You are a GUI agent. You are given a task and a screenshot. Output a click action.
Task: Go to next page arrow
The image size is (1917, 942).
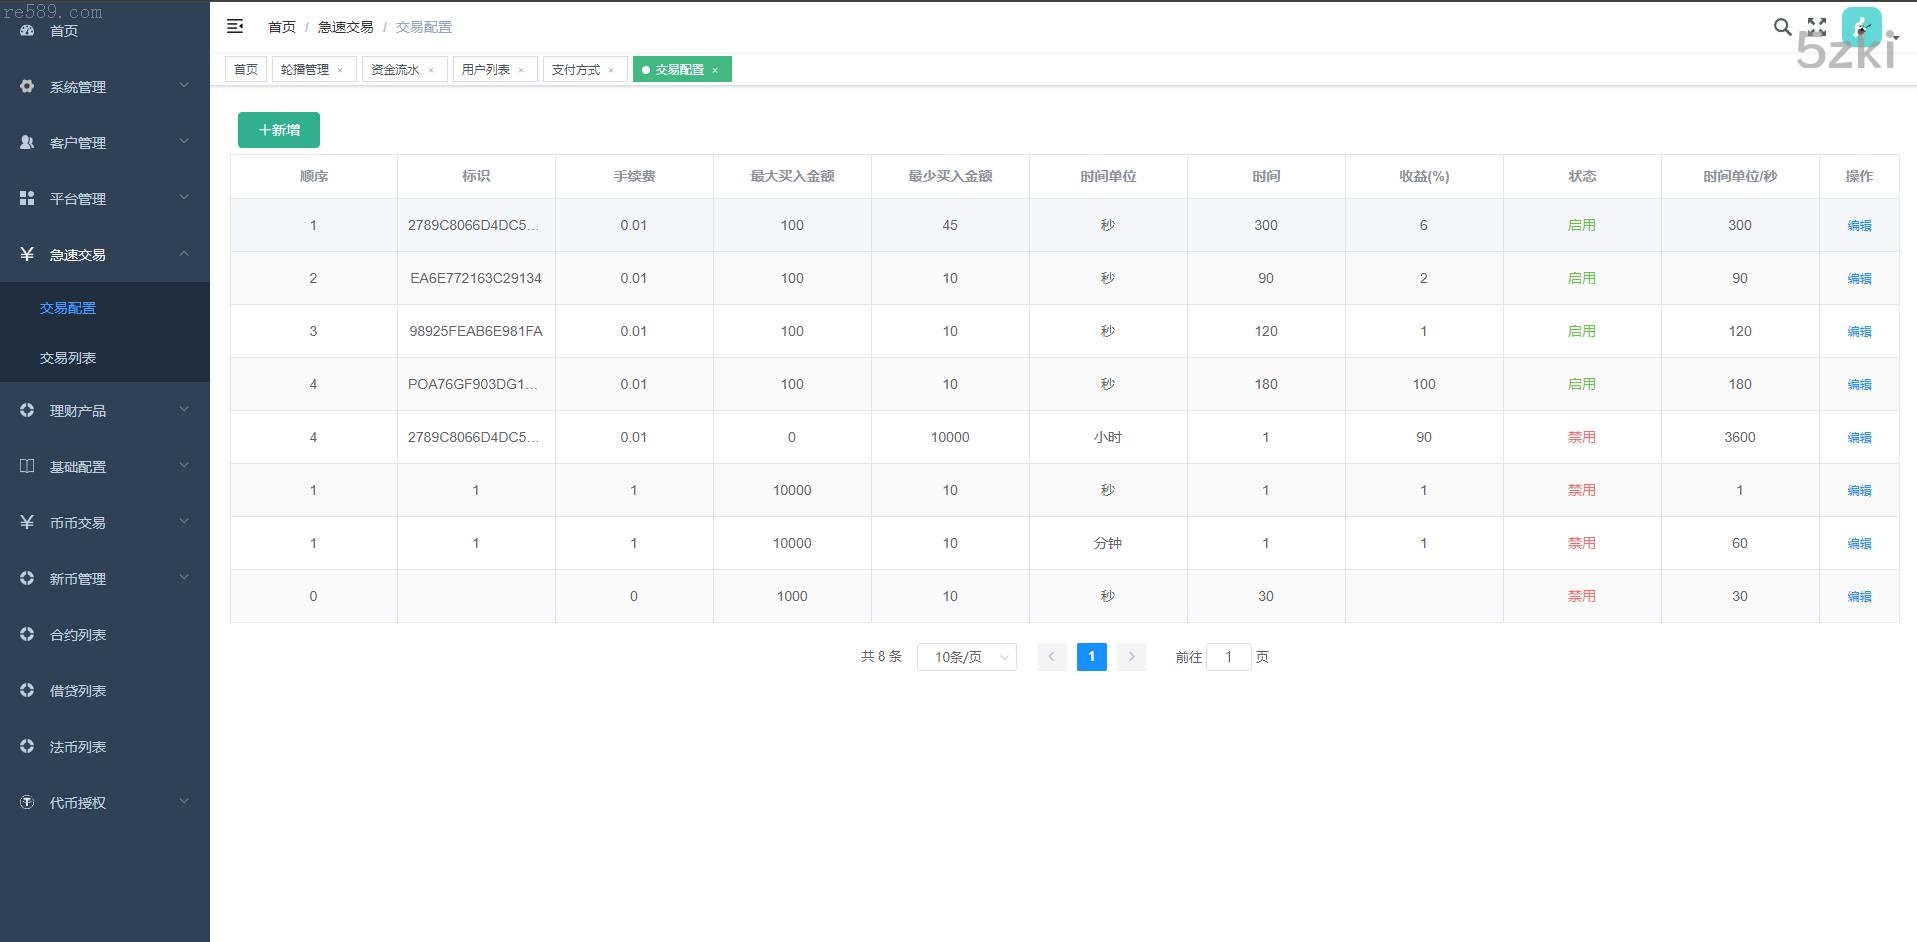point(1131,657)
